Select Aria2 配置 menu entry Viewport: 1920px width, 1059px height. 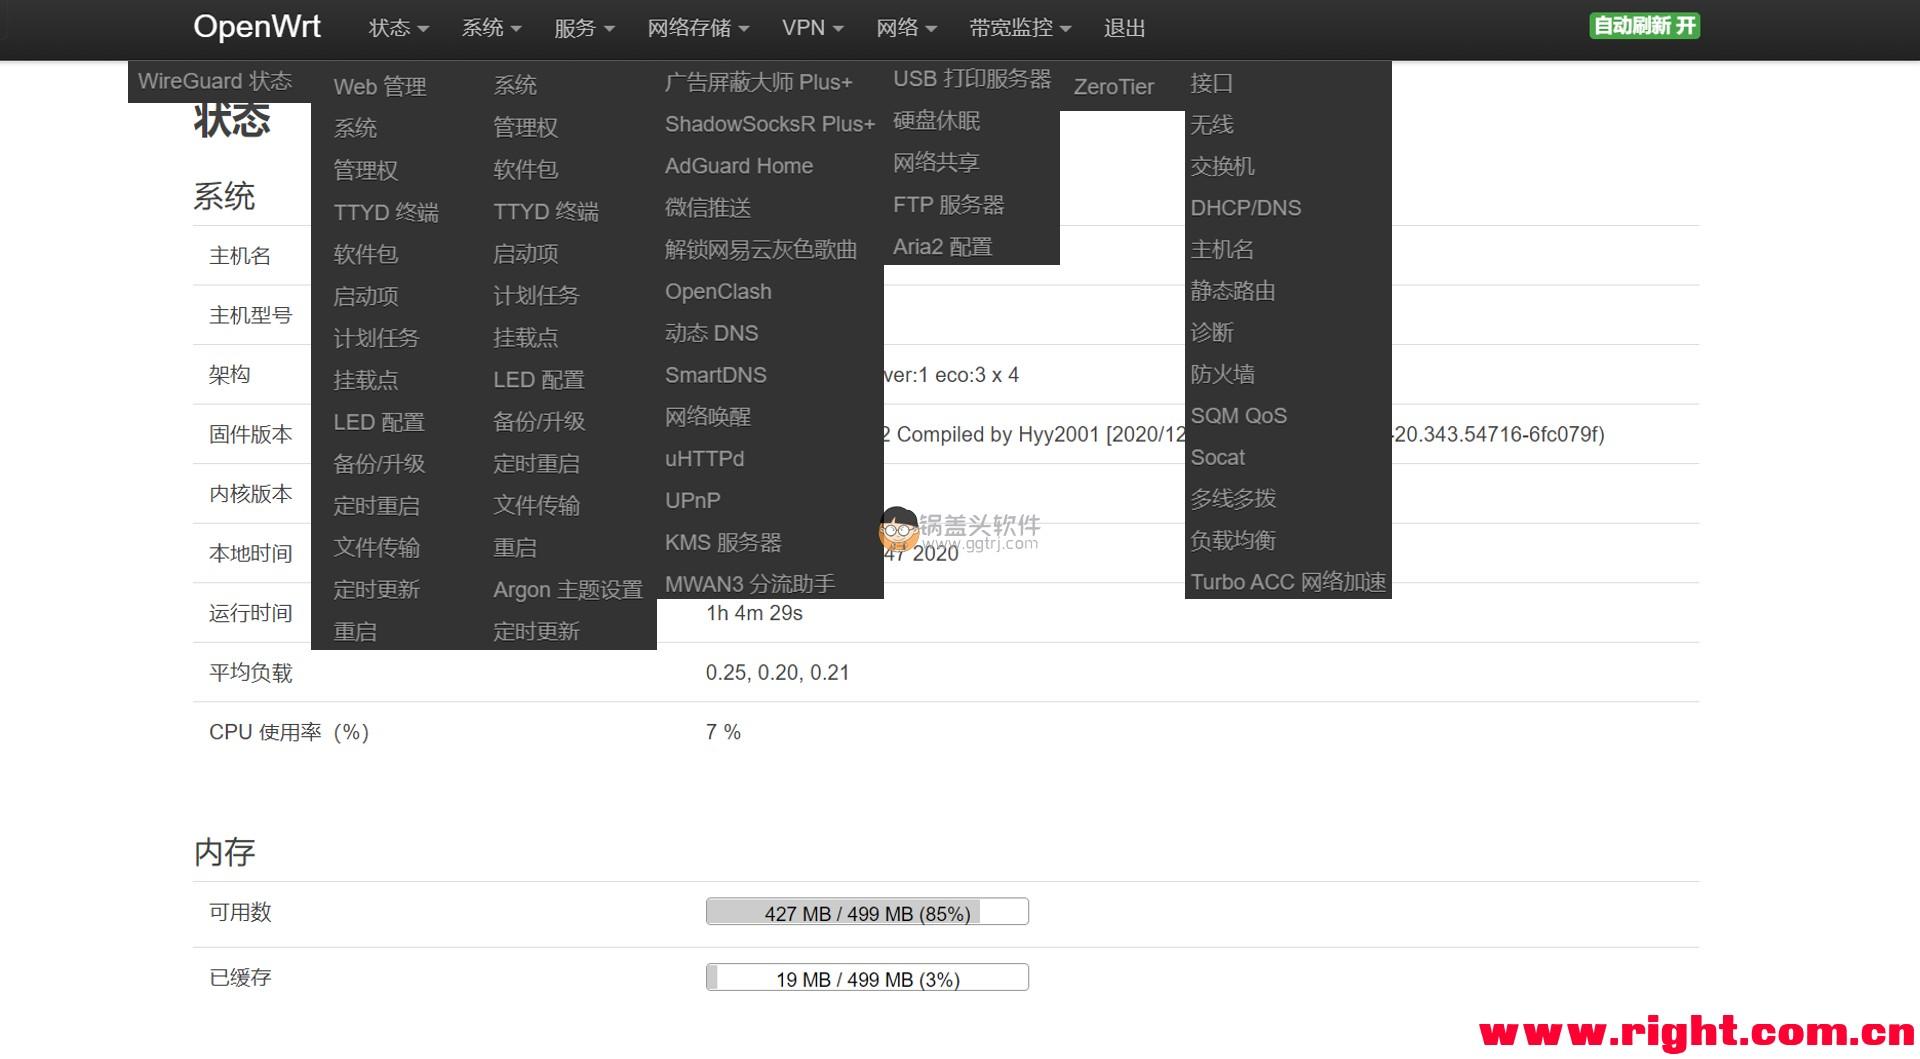click(x=942, y=246)
